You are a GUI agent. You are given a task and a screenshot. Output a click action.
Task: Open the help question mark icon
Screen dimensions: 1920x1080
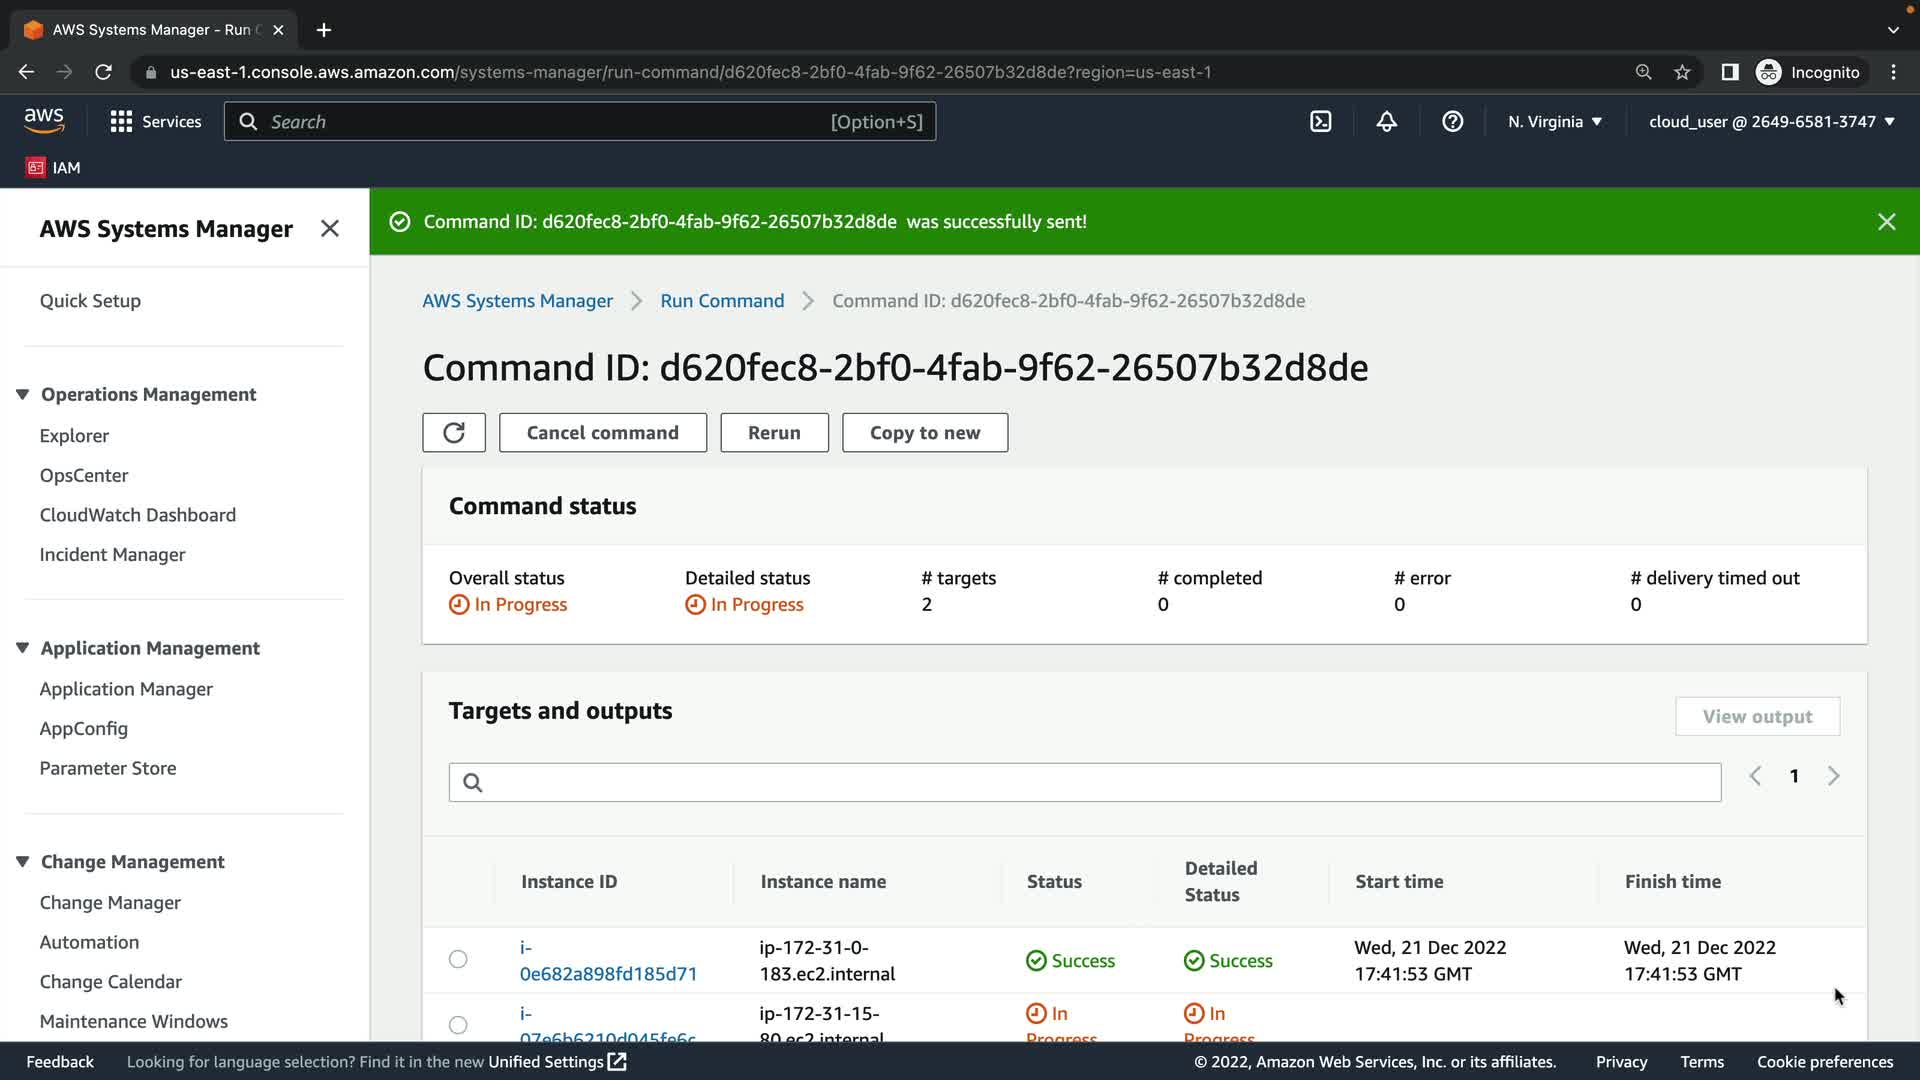(x=1452, y=122)
